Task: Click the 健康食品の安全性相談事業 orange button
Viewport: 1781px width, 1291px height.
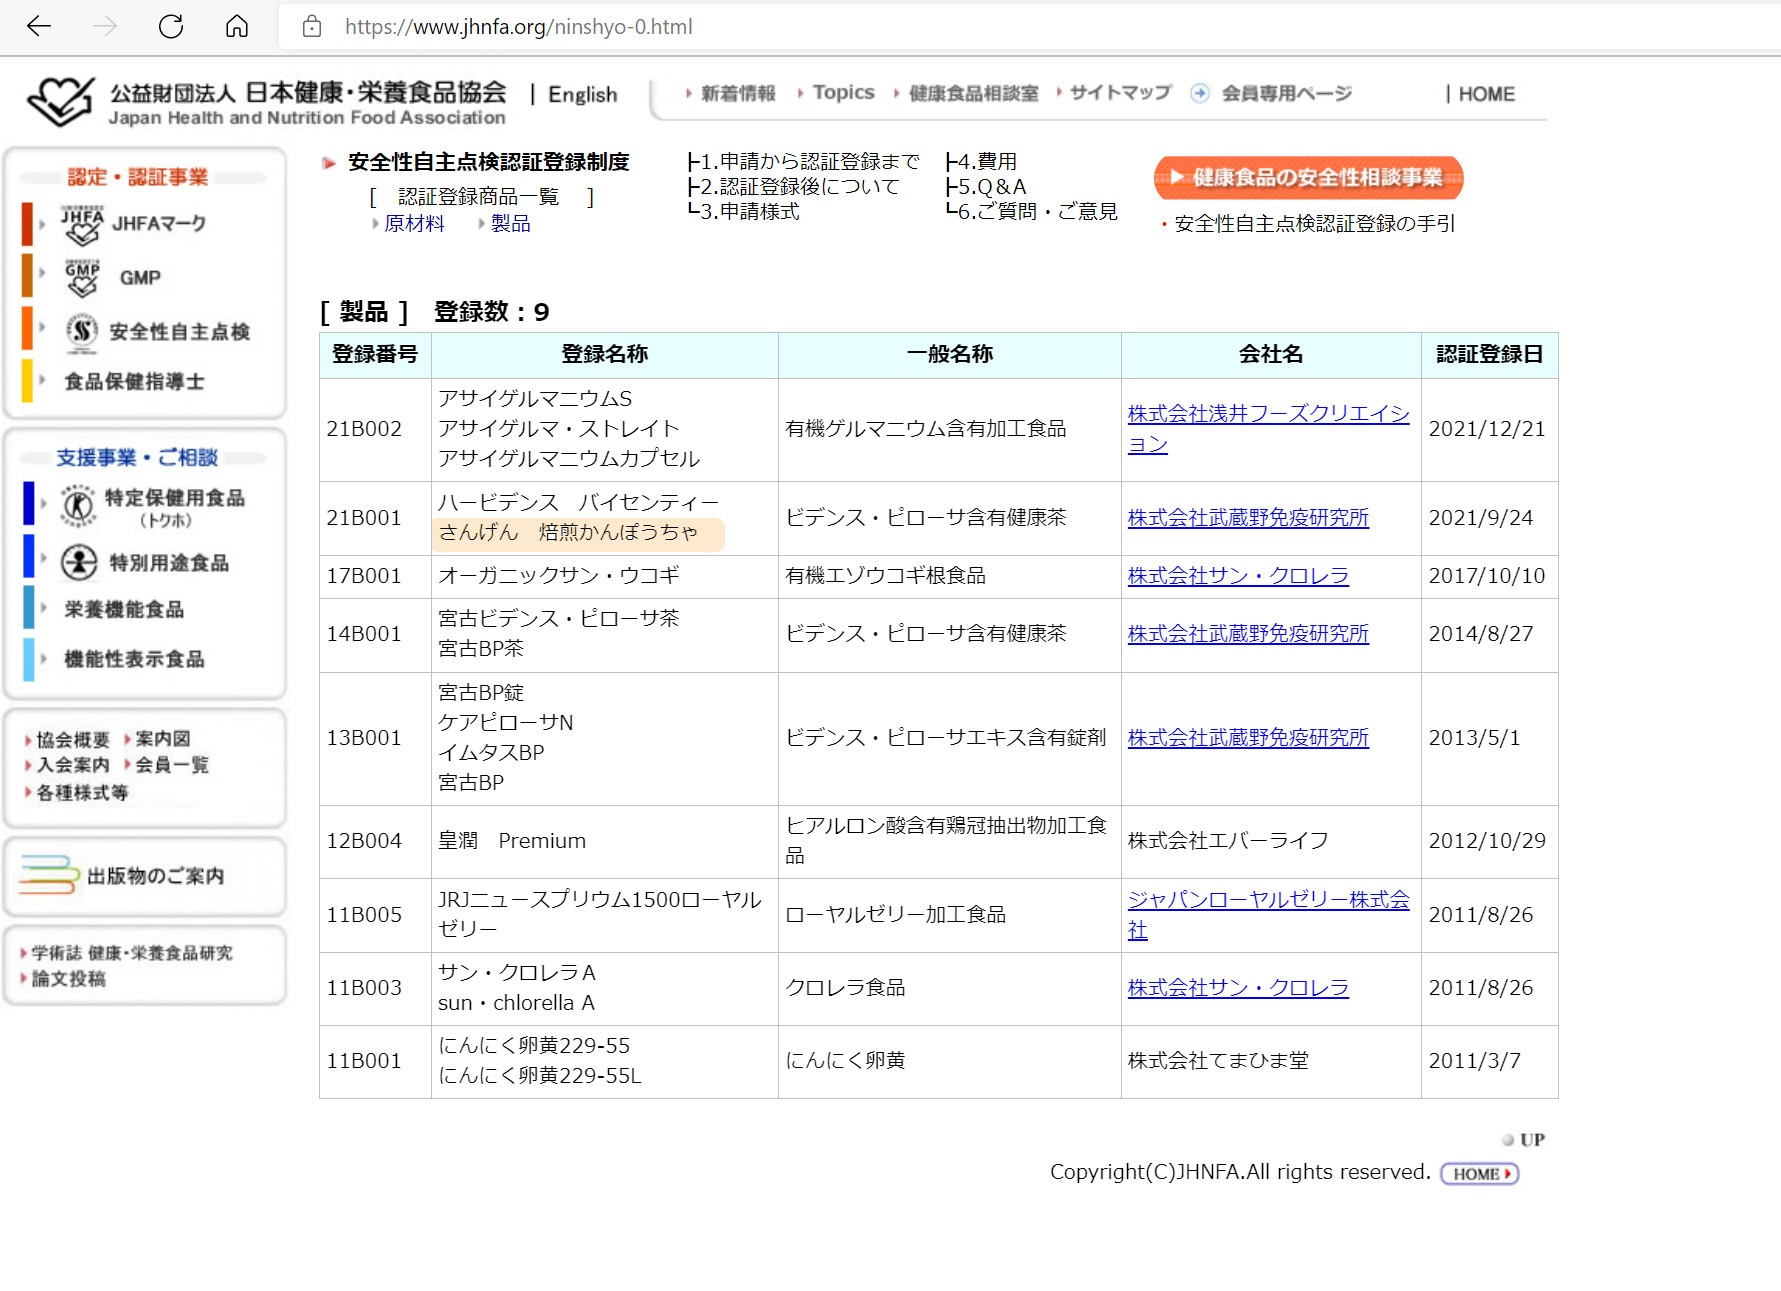Action: tap(1308, 178)
